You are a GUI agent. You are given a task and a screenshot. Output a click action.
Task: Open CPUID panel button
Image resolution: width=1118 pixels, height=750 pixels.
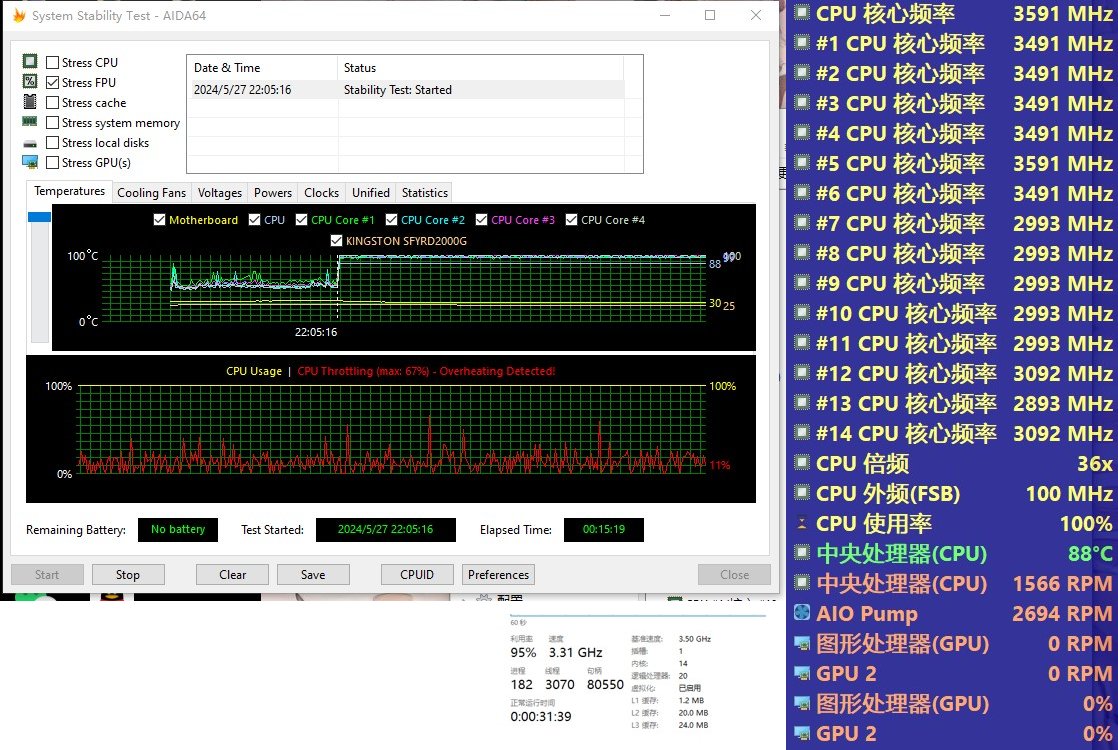(417, 575)
